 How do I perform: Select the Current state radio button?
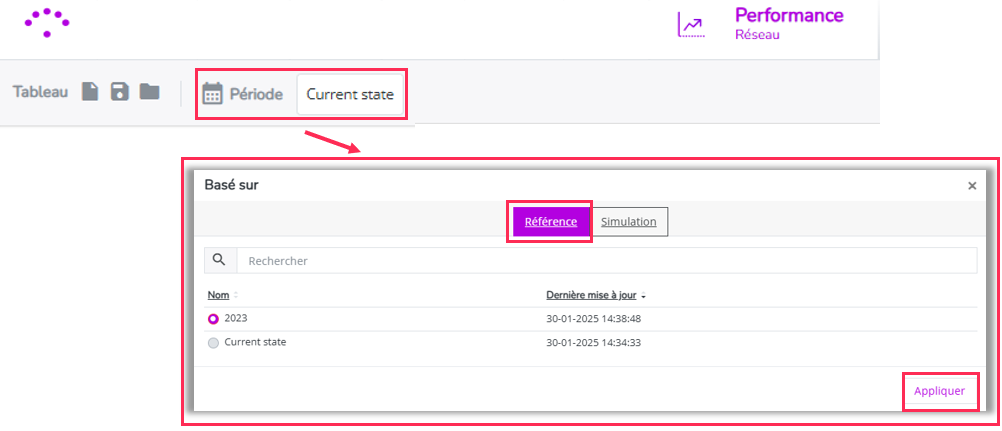click(x=213, y=343)
